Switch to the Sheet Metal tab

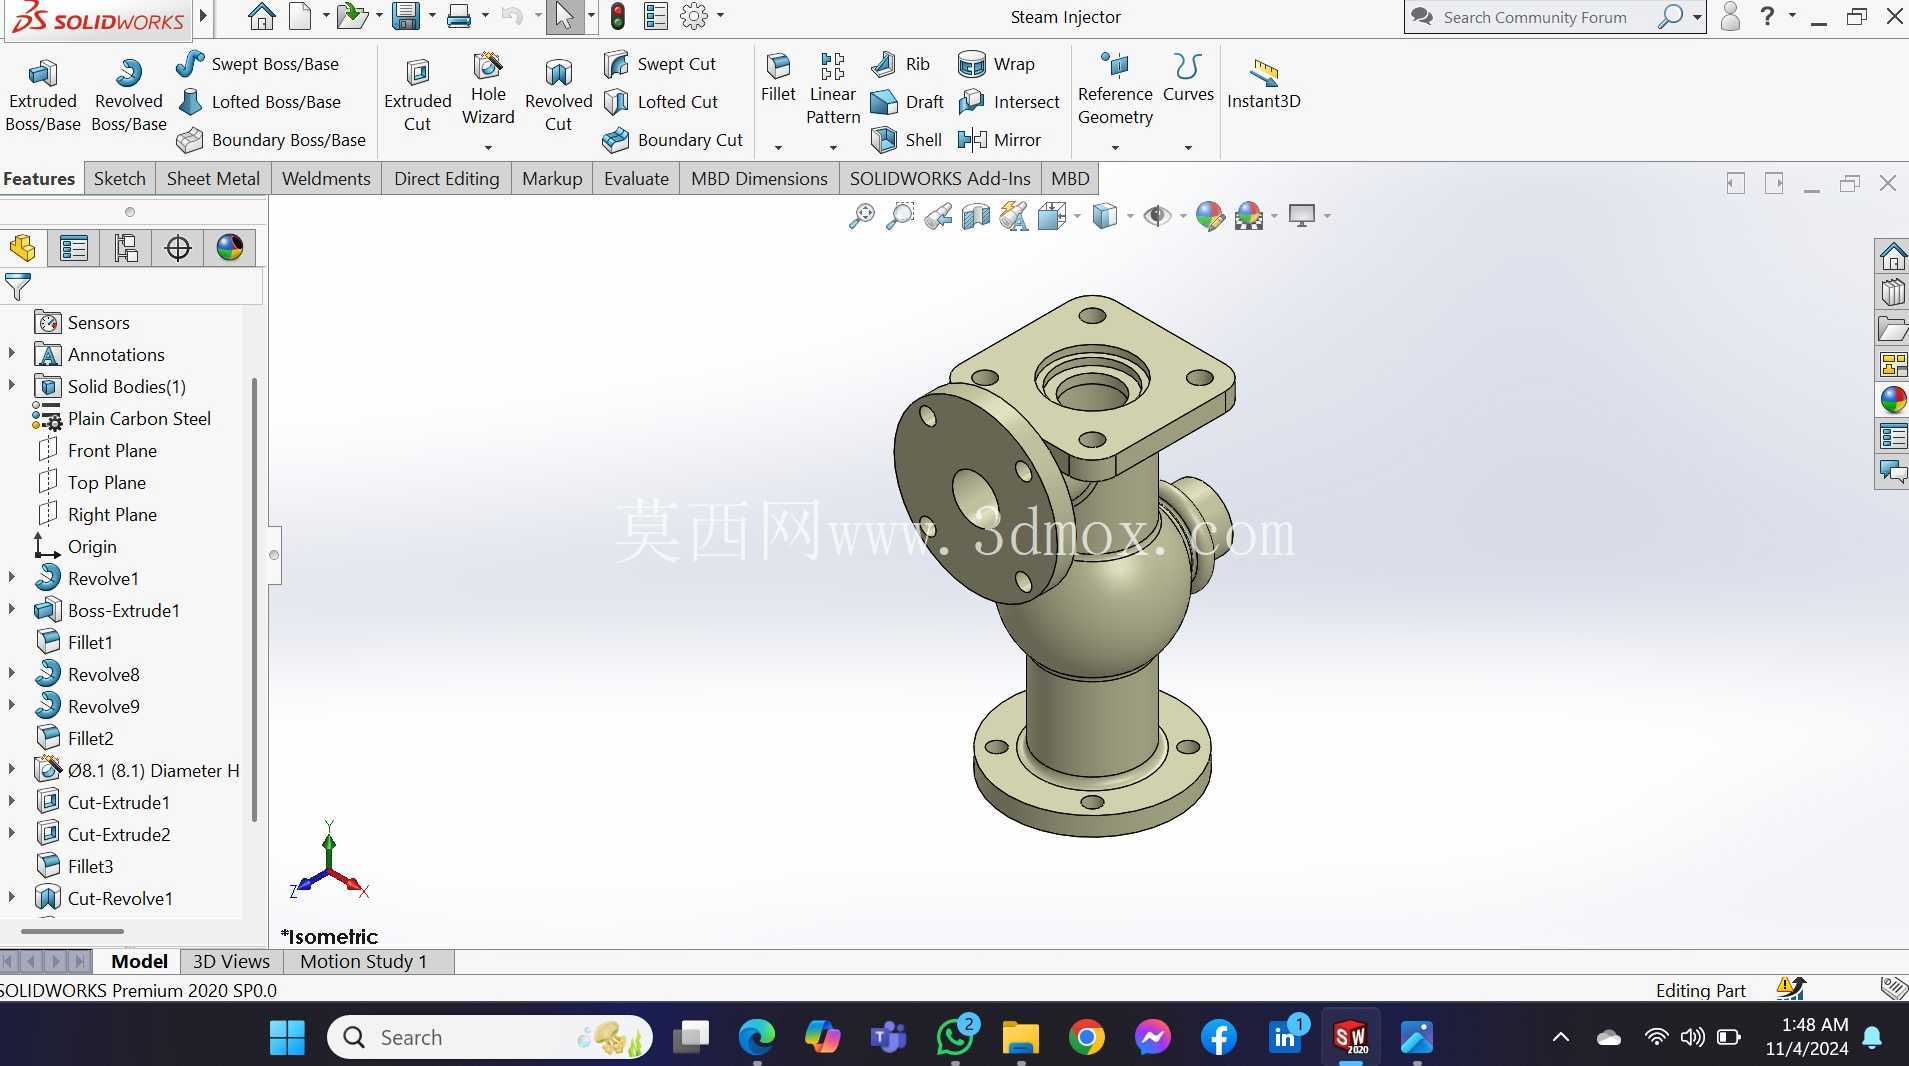tap(213, 179)
